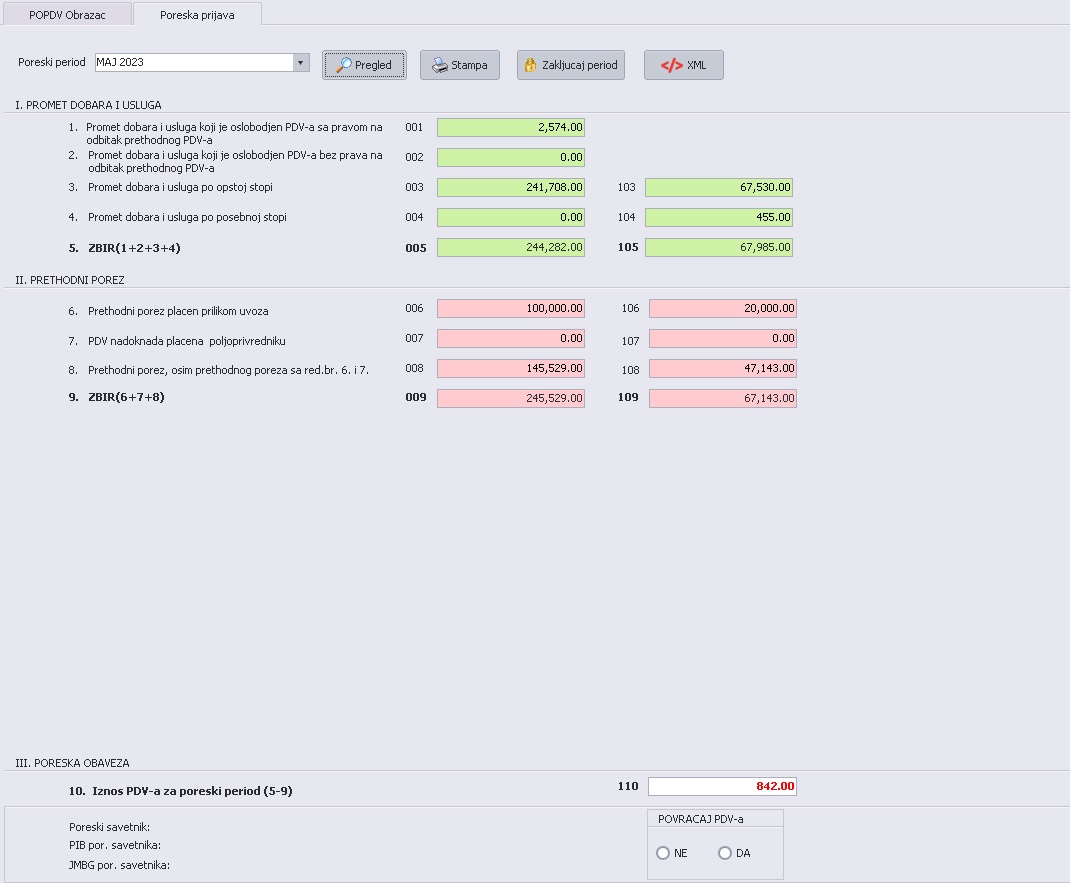Screen dimensions: 1071x883
Task: Click field 106 showing 20,000.00
Action: (x=723, y=308)
